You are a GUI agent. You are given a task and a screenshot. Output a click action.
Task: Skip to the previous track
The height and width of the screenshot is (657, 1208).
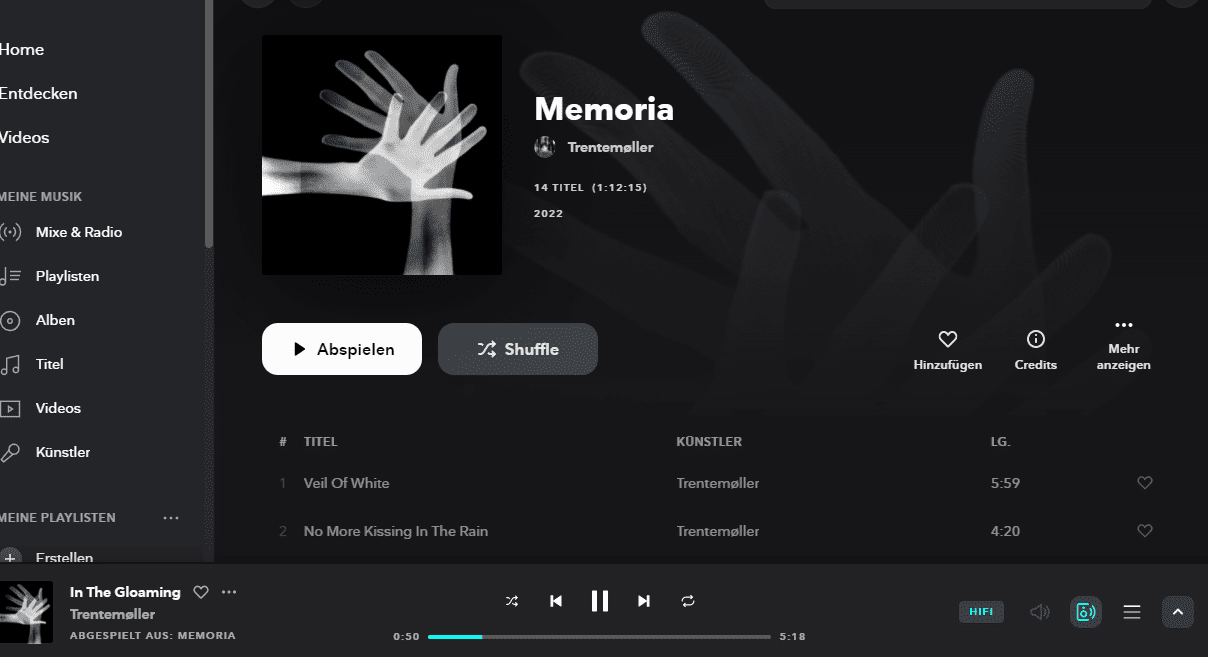[x=556, y=601]
